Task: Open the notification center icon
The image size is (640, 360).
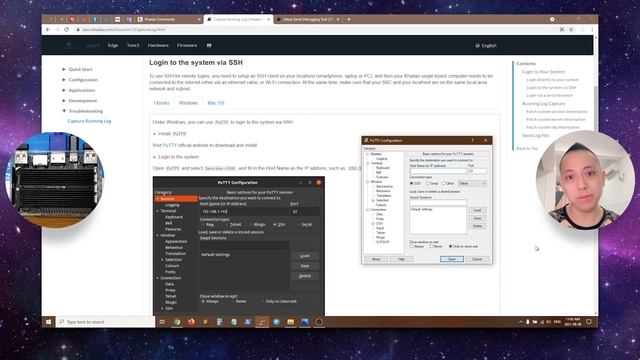Action: coord(589,322)
